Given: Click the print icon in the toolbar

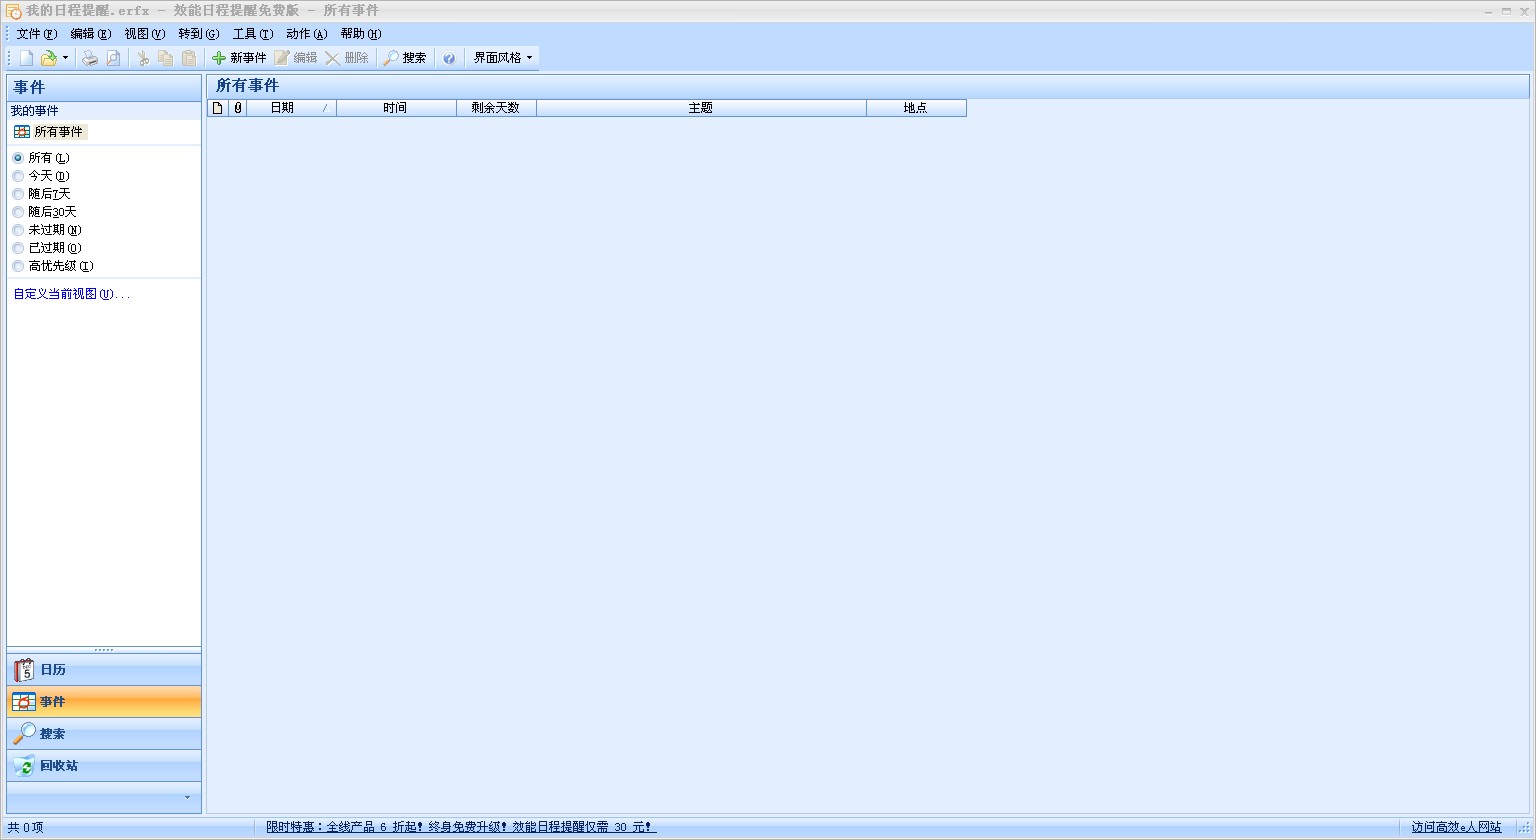Looking at the screenshot, I should click(x=90, y=58).
